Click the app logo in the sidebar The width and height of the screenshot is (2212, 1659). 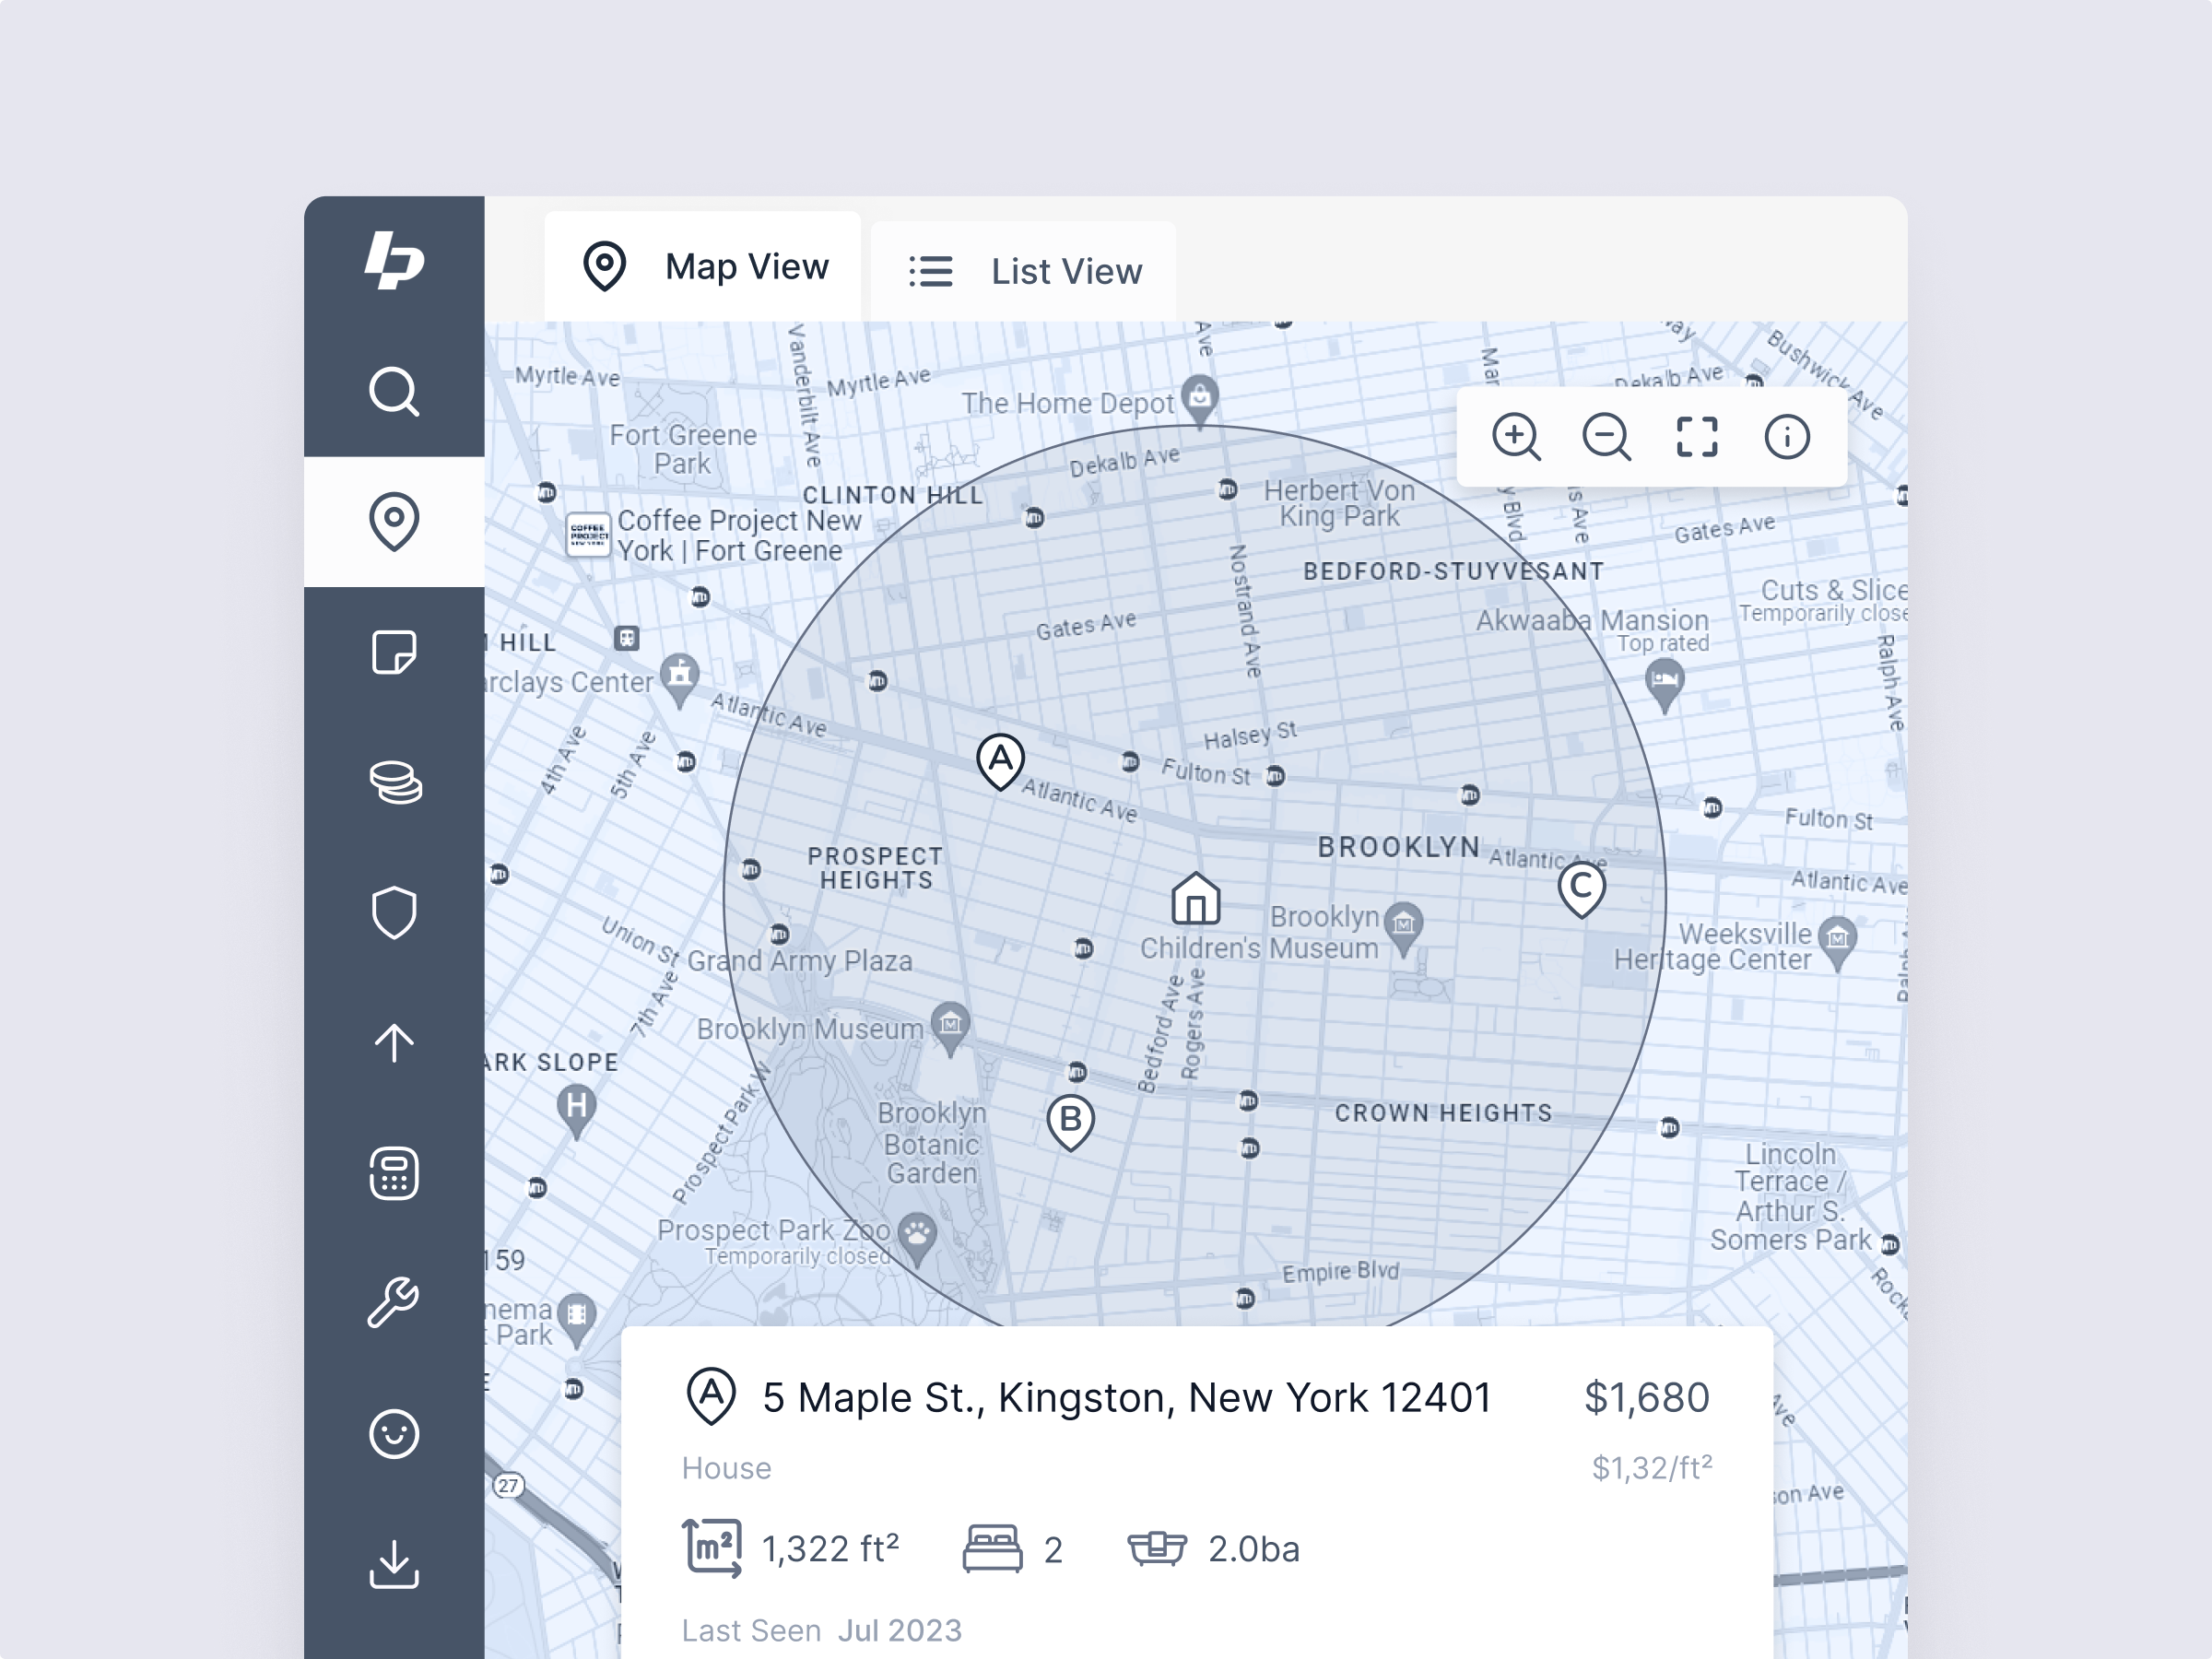click(394, 261)
